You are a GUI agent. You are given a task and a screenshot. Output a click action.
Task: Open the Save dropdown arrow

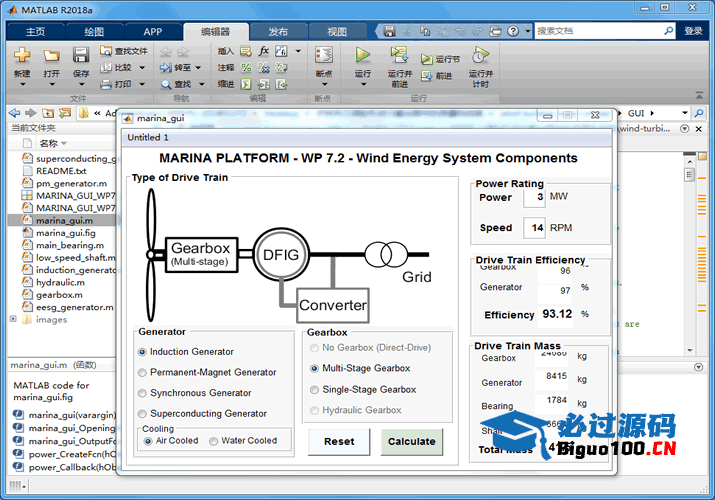81,84
